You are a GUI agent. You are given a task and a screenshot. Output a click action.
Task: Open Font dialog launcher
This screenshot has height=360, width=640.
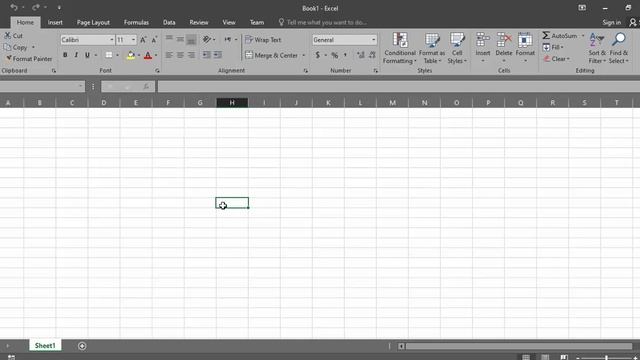coord(157,71)
